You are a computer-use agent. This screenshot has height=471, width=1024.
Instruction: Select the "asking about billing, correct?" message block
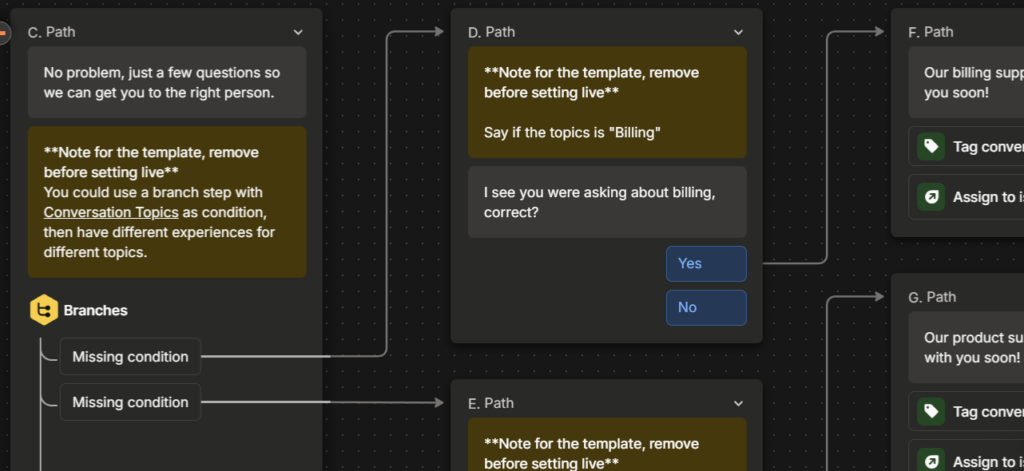point(607,202)
